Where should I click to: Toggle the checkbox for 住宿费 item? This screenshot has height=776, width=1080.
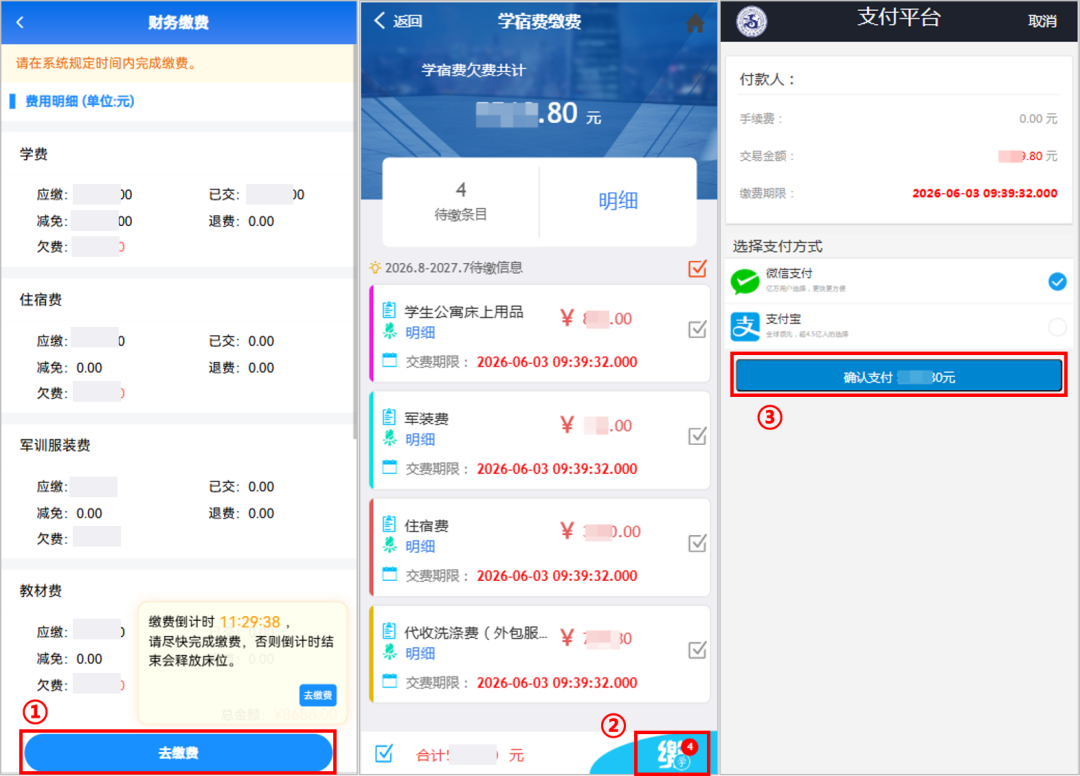coord(697,543)
